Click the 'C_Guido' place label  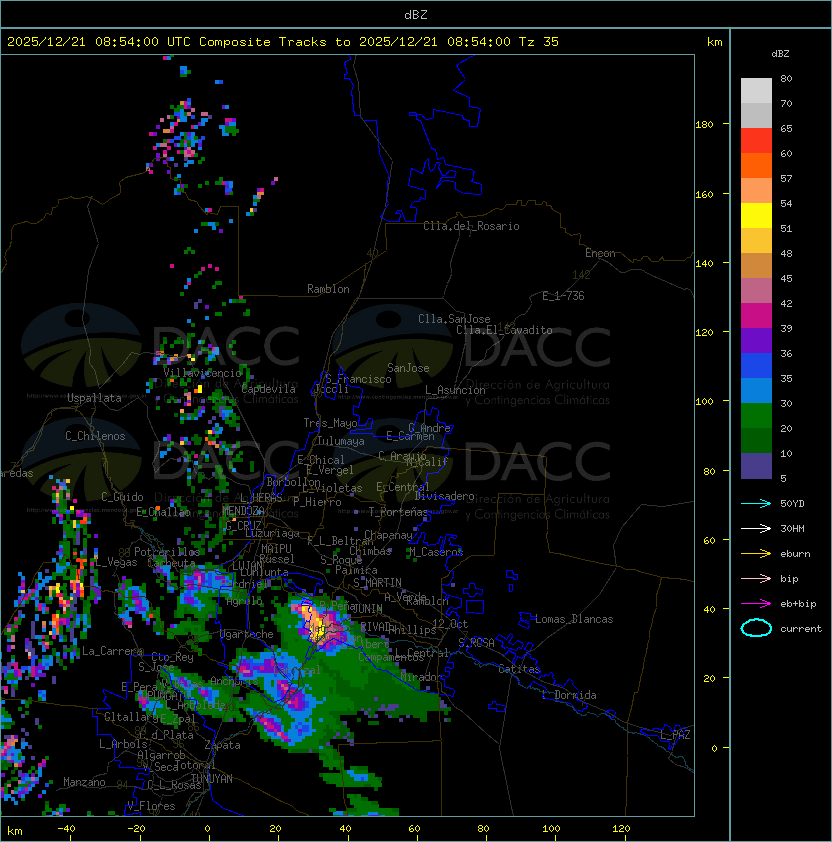point(122,497)
